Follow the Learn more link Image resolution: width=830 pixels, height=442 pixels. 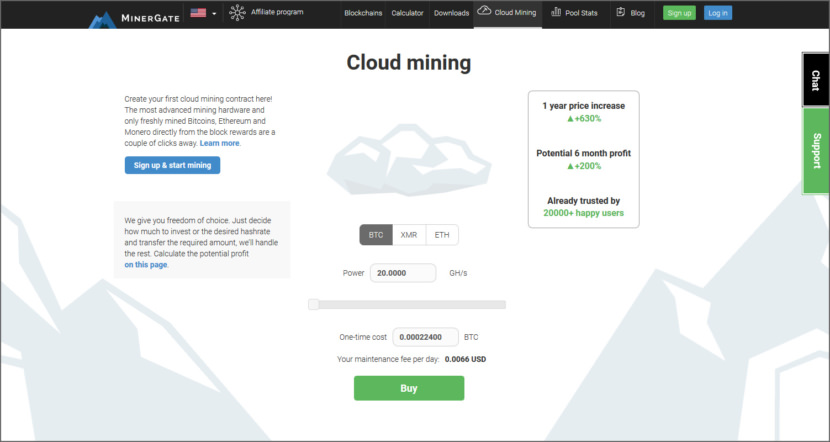pos(220,143)
